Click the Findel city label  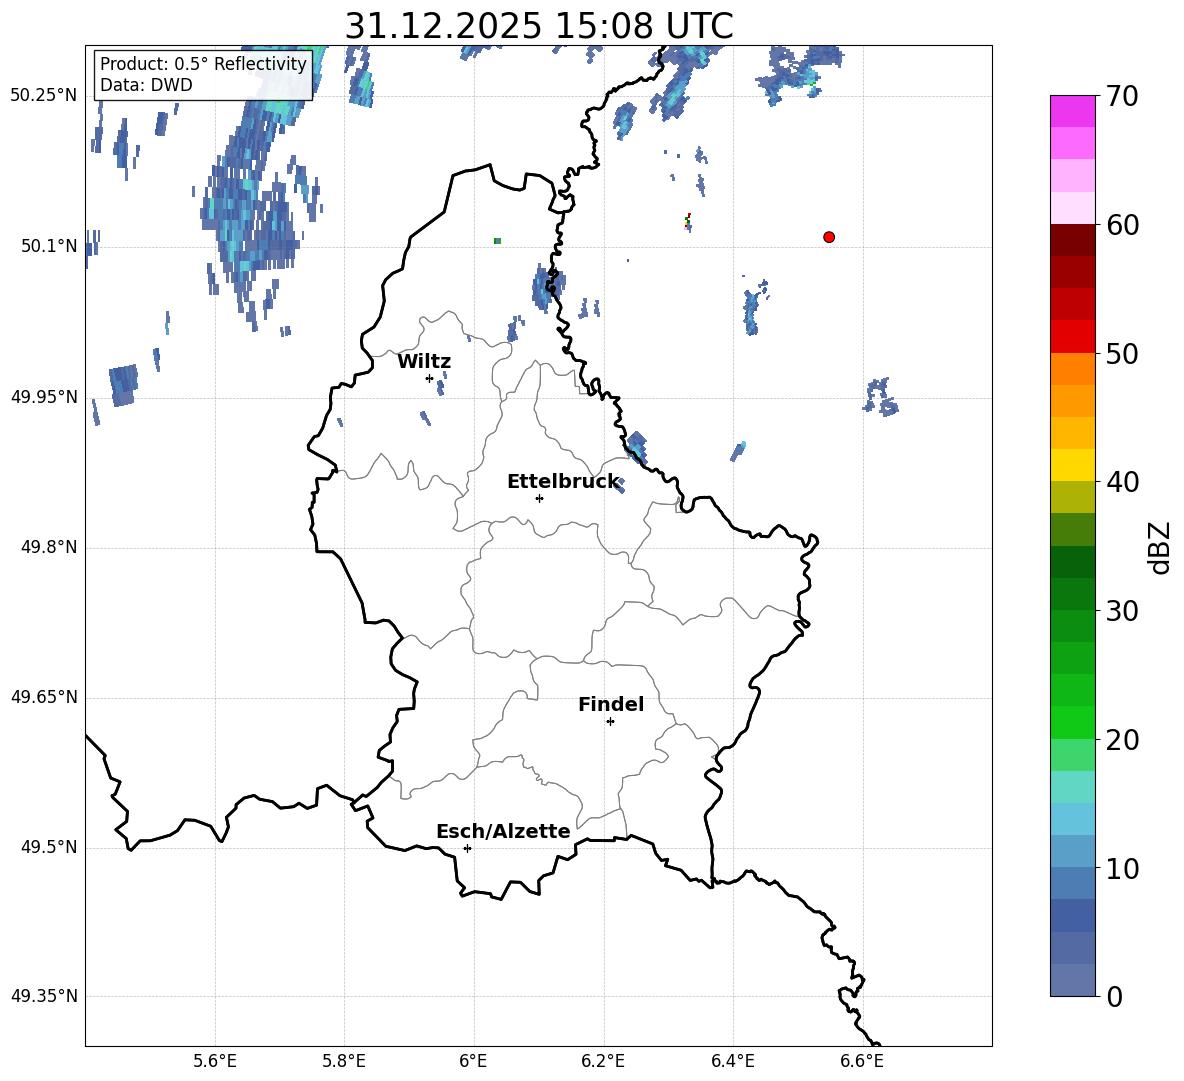point(611,704)
